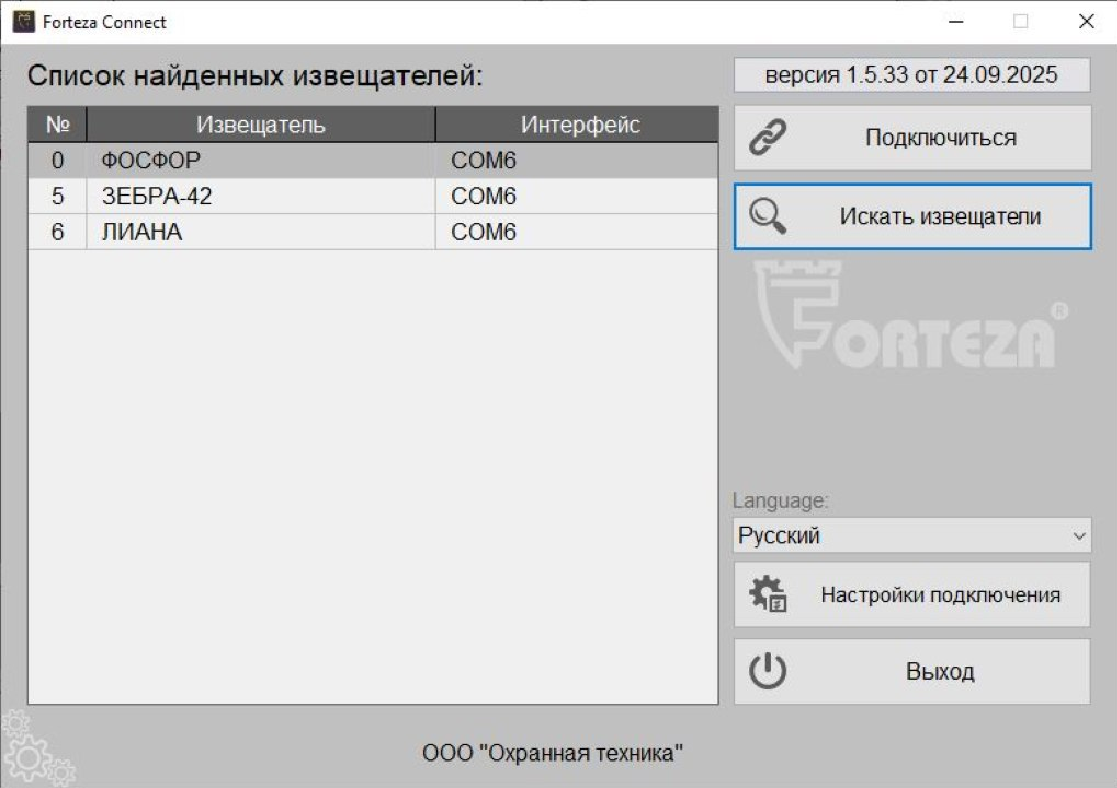
Task: Click the № column header
Action: coord(57,123)
